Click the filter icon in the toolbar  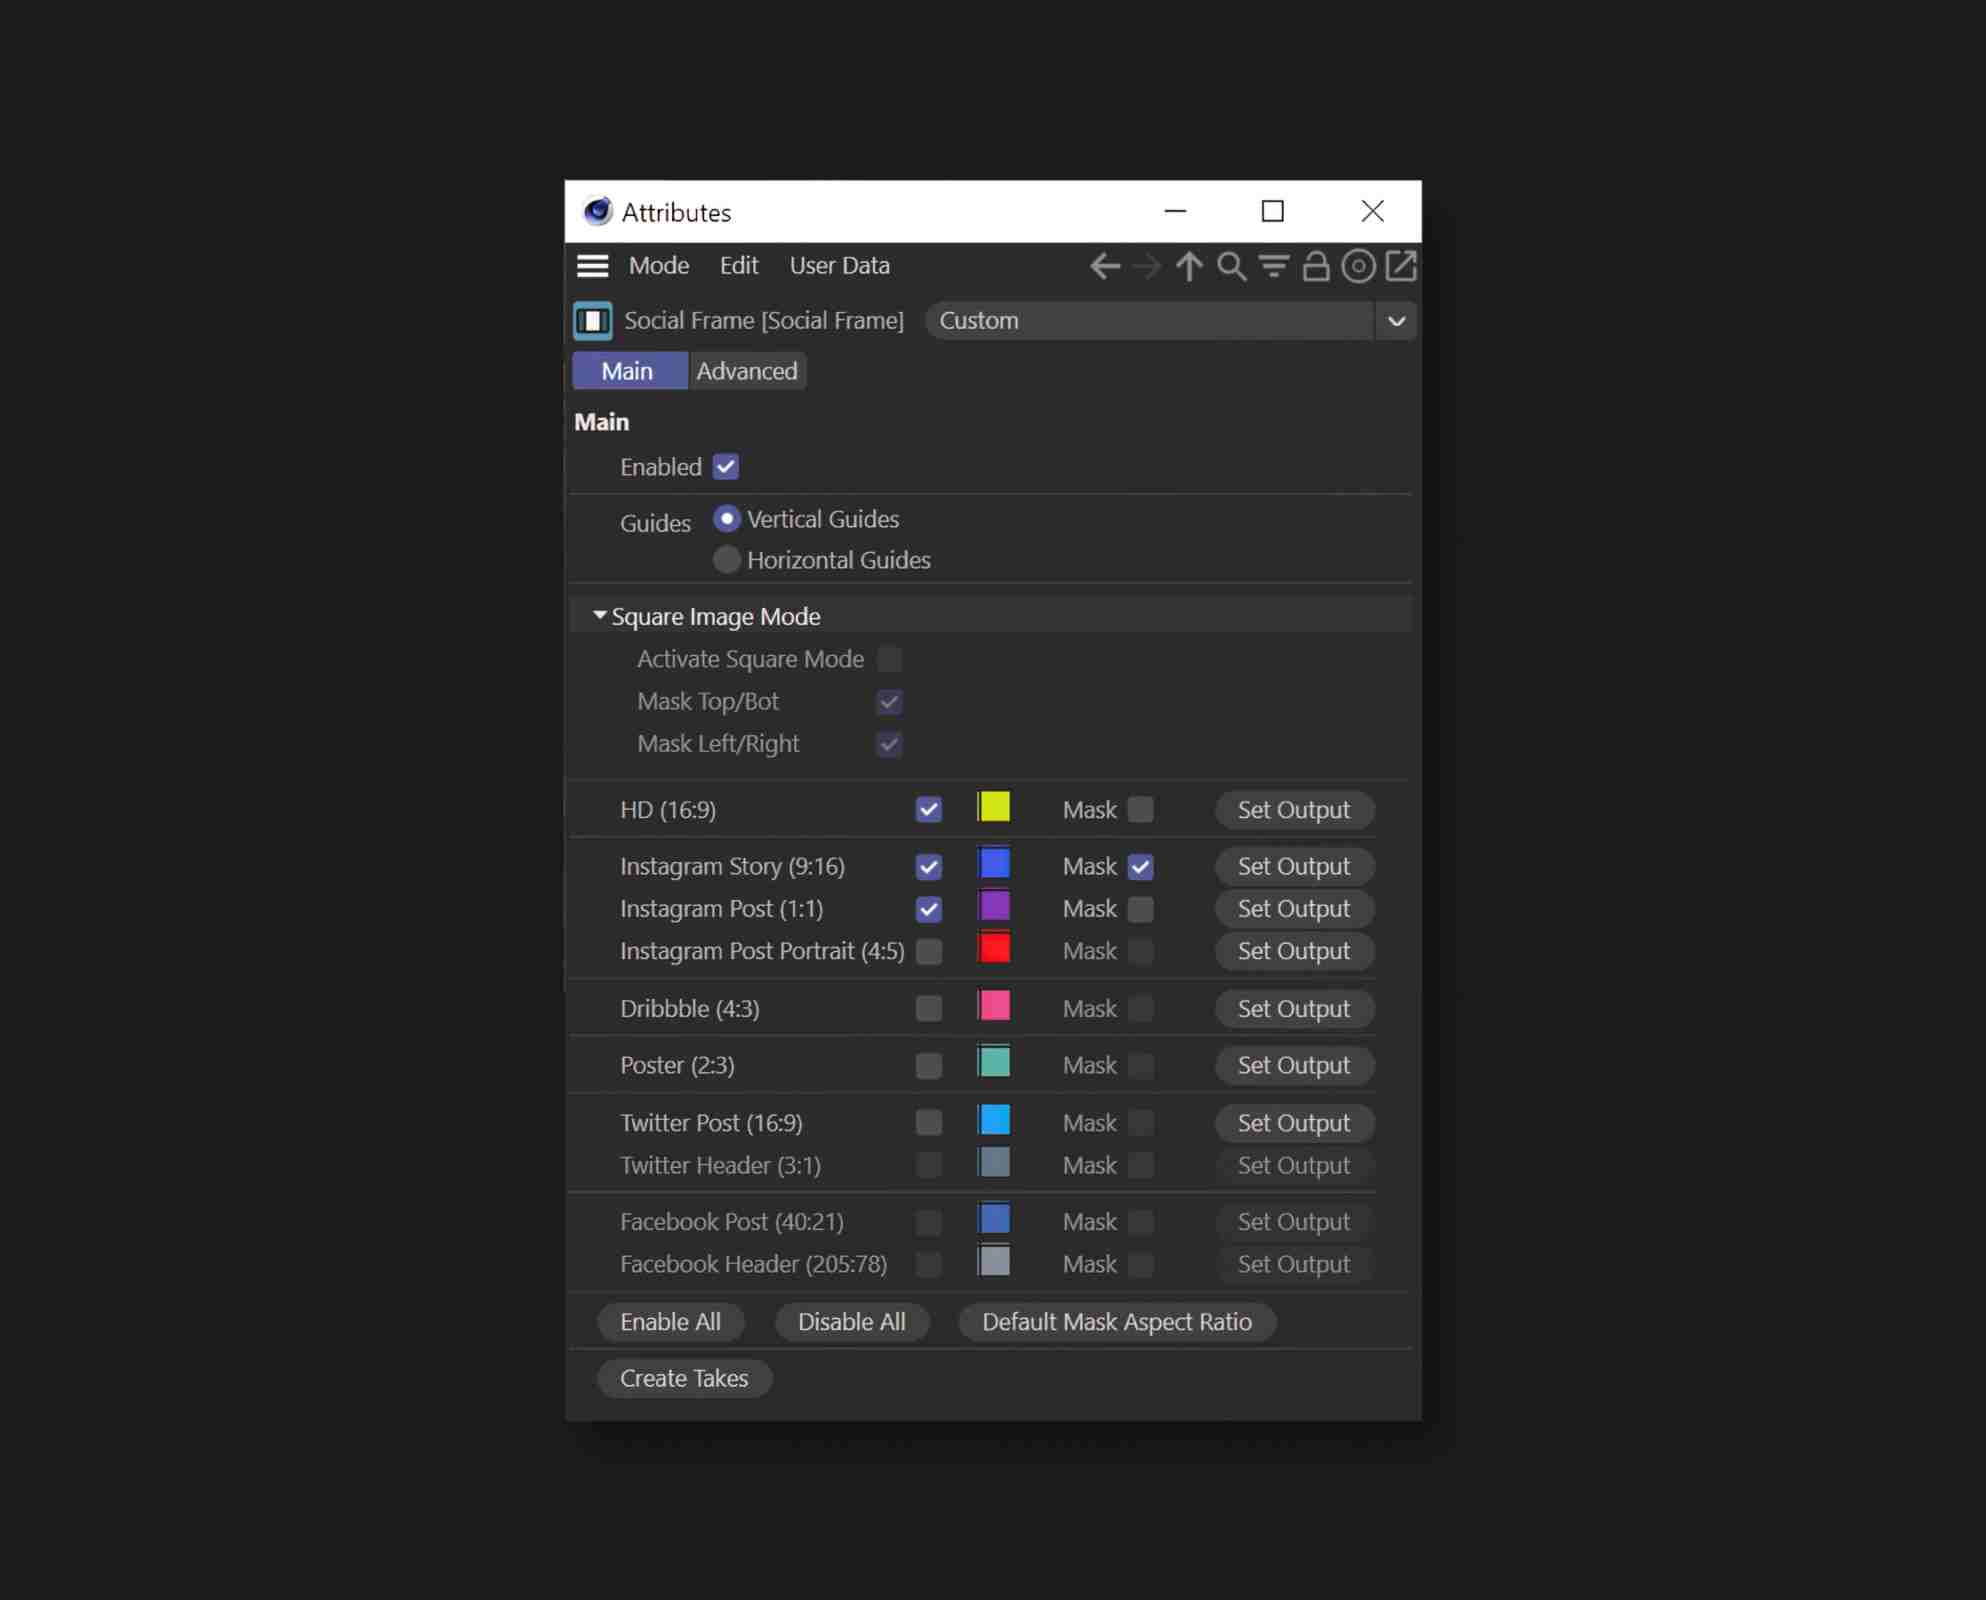(1273, 266)
